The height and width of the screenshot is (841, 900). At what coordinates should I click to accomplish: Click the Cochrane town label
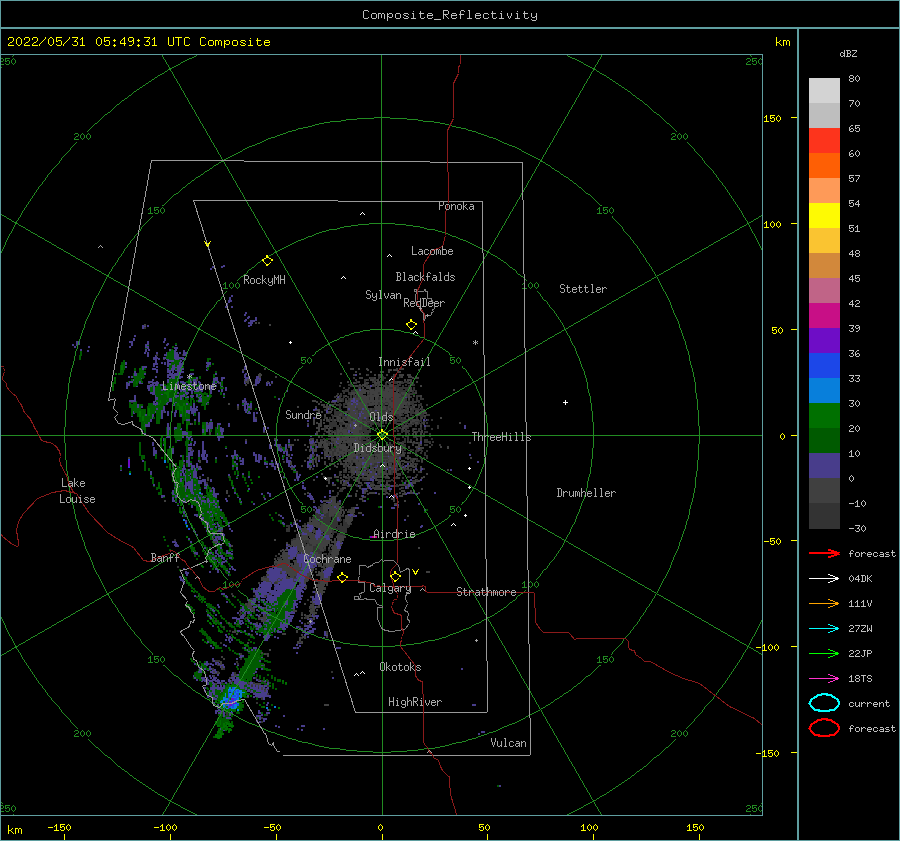[327, 559]
